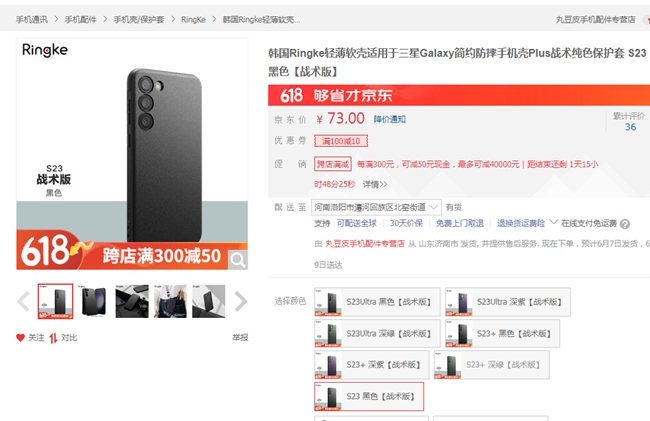Click the heart icon to follow product
The image size is (650, 421).
pyautogui.click(x=21, y=338)
